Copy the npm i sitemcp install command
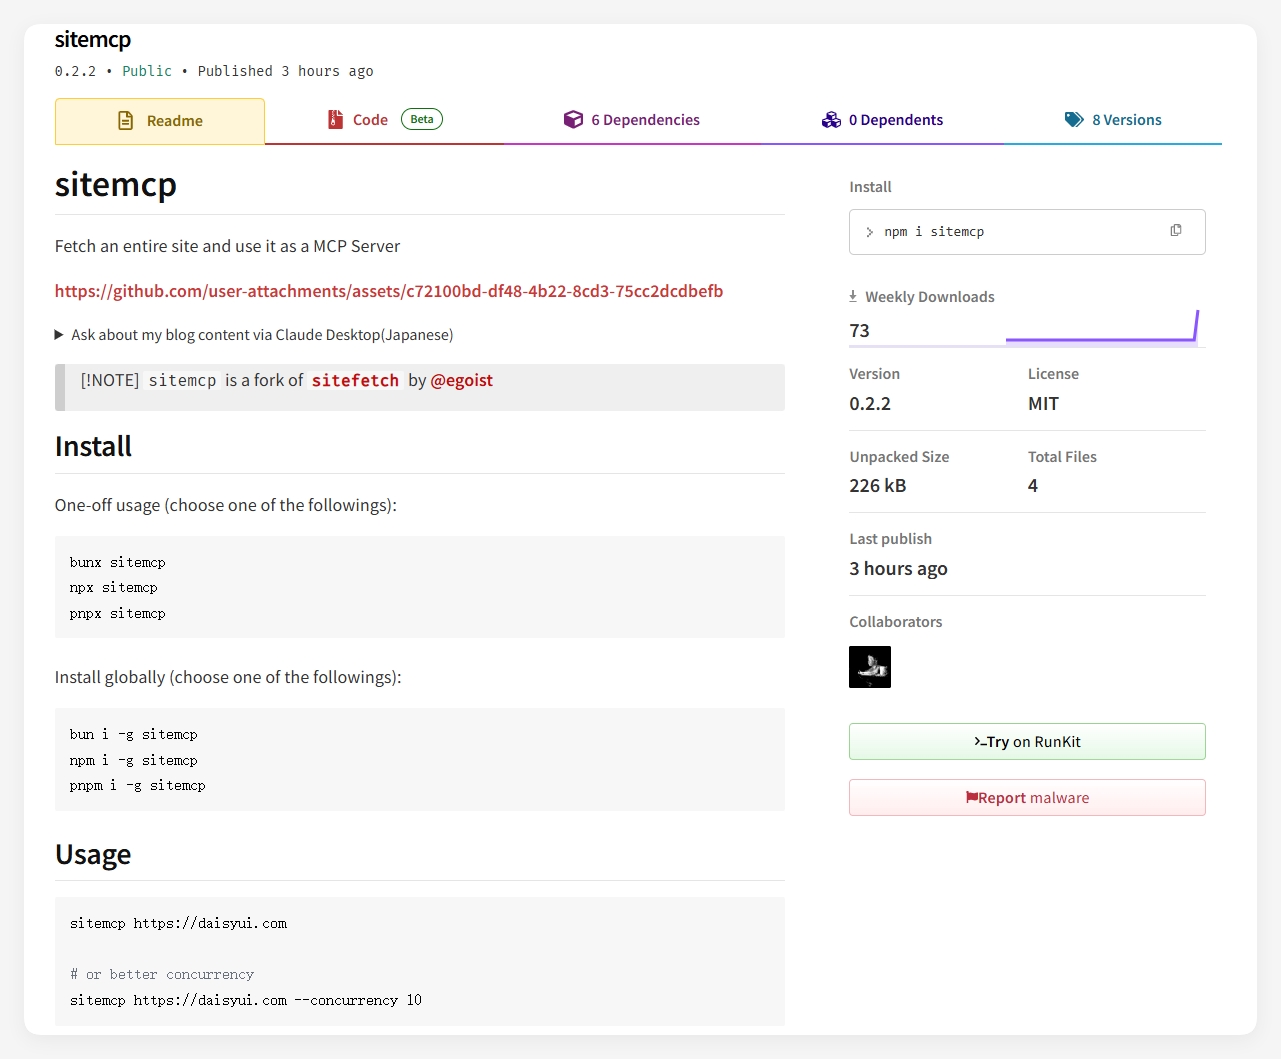 click(x=1176, y=231)
